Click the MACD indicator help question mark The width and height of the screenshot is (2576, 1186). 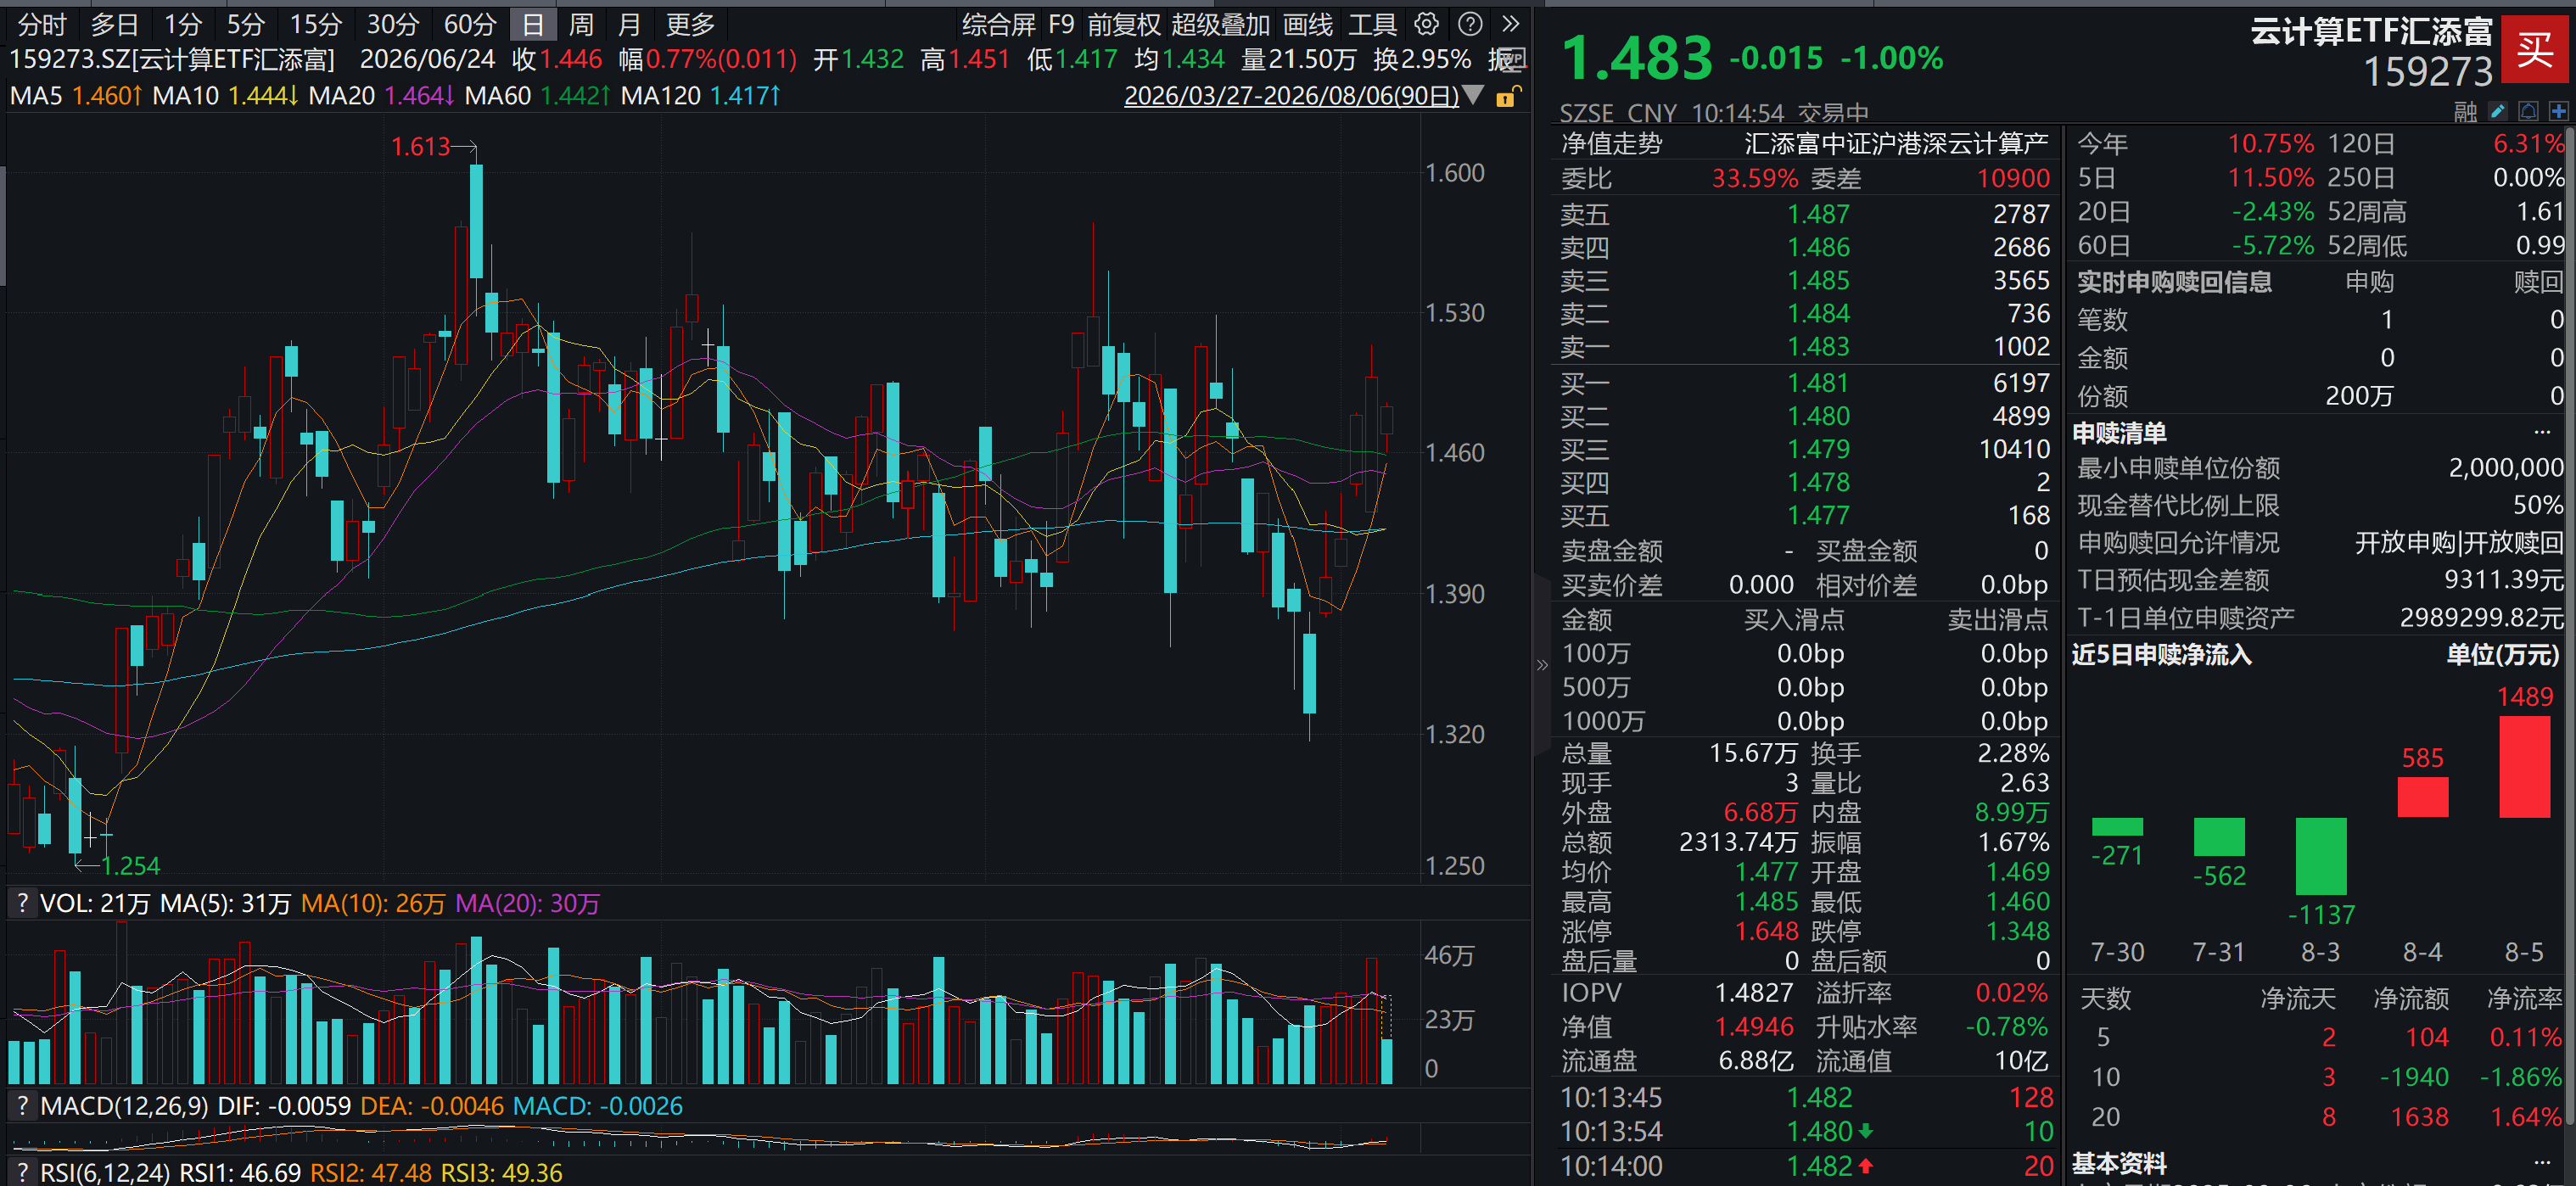click(22, 1106)
